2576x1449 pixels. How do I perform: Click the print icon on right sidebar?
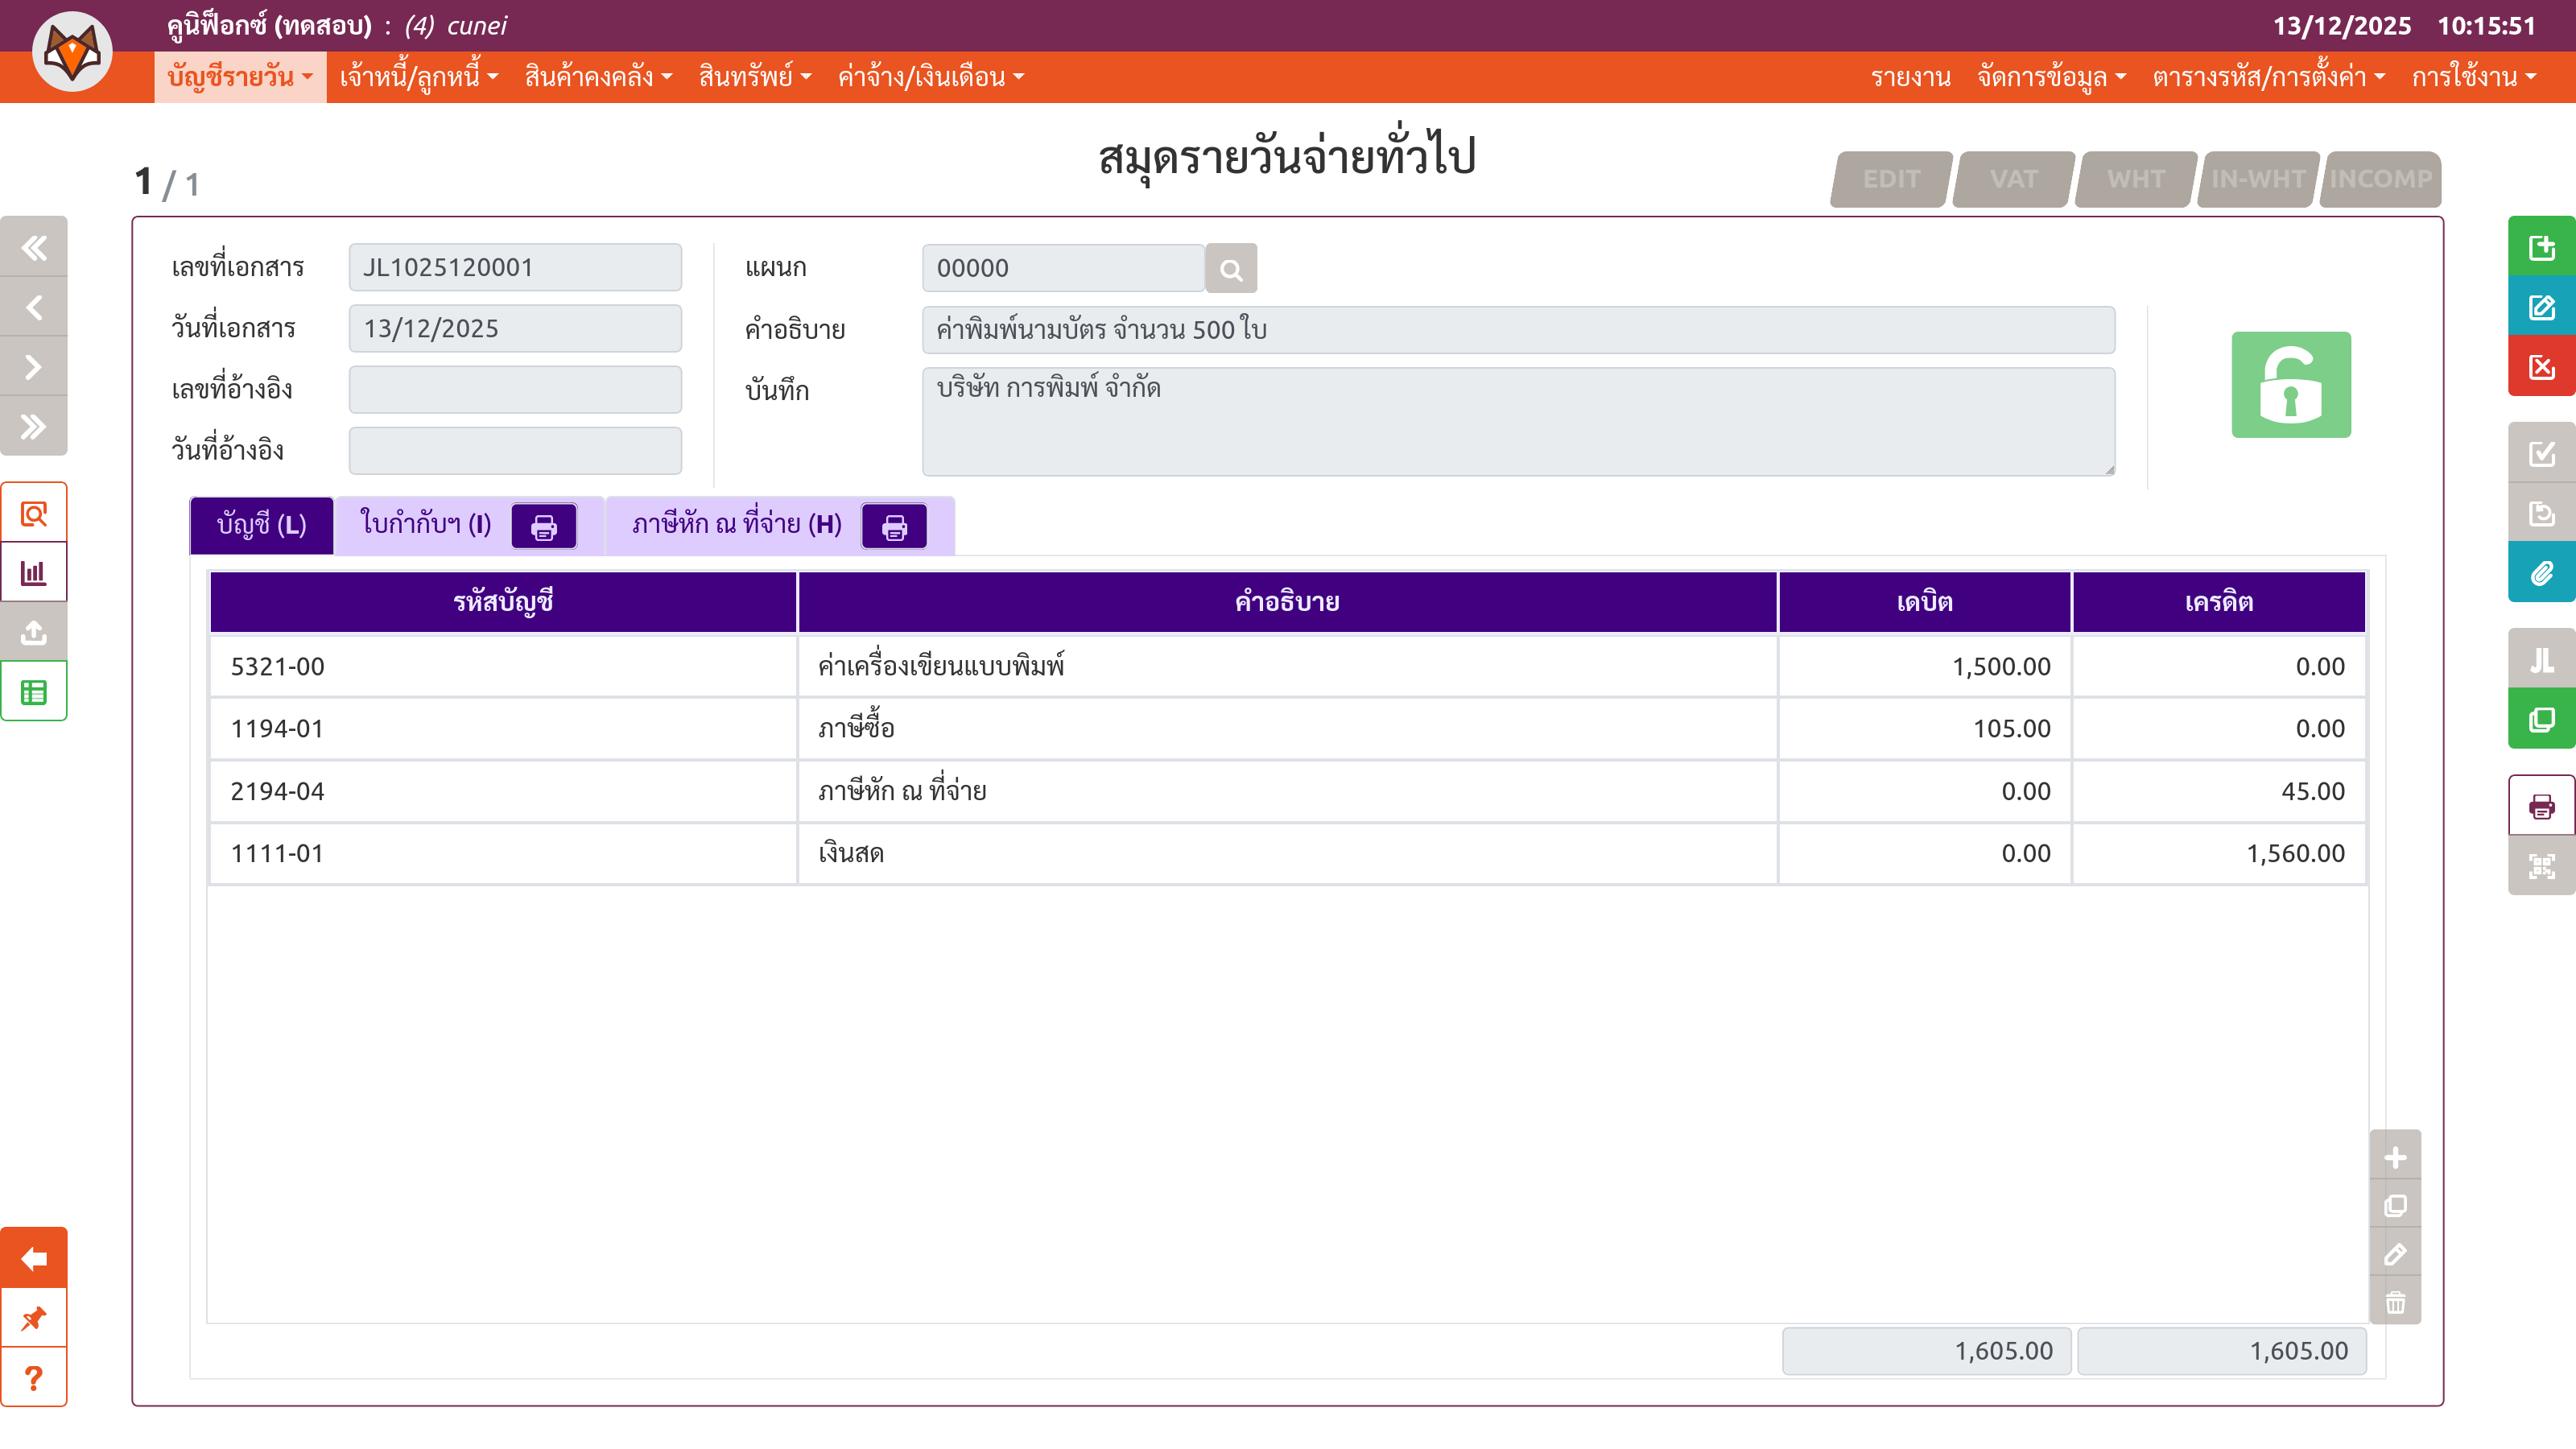point(2540,806)
